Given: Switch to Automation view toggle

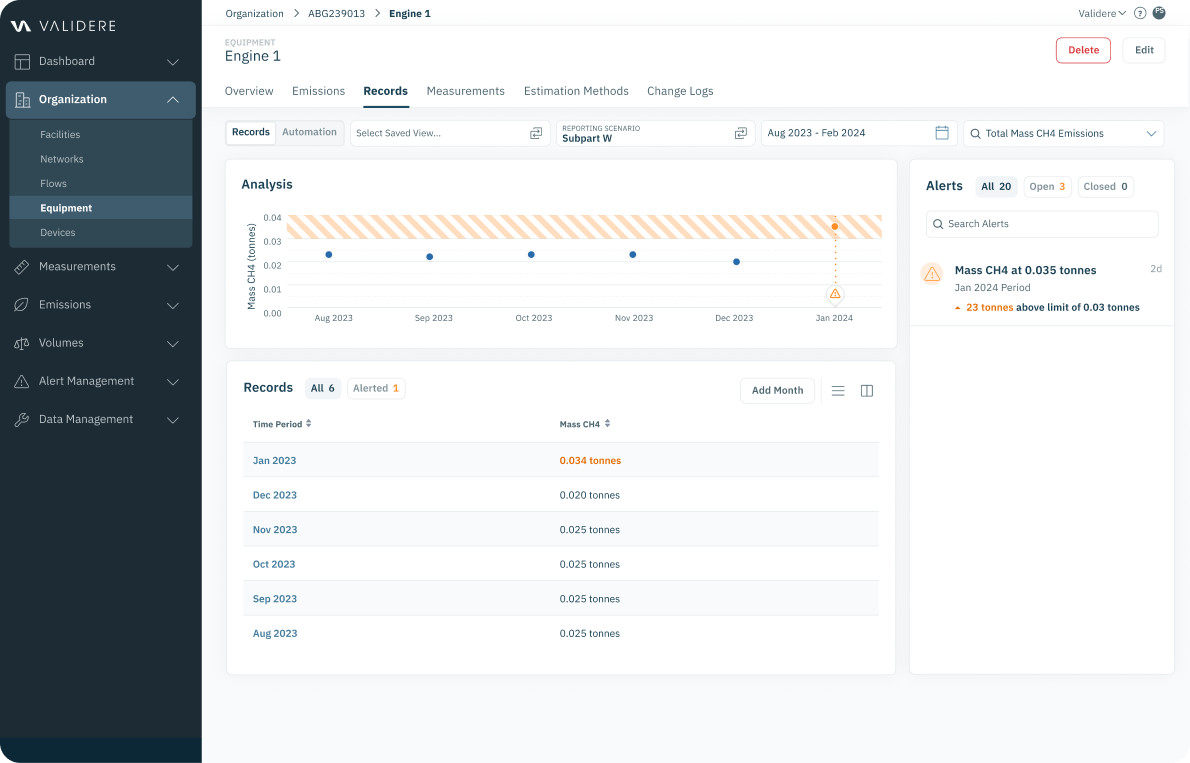Looking at the screenshot, I should (310, 132).
